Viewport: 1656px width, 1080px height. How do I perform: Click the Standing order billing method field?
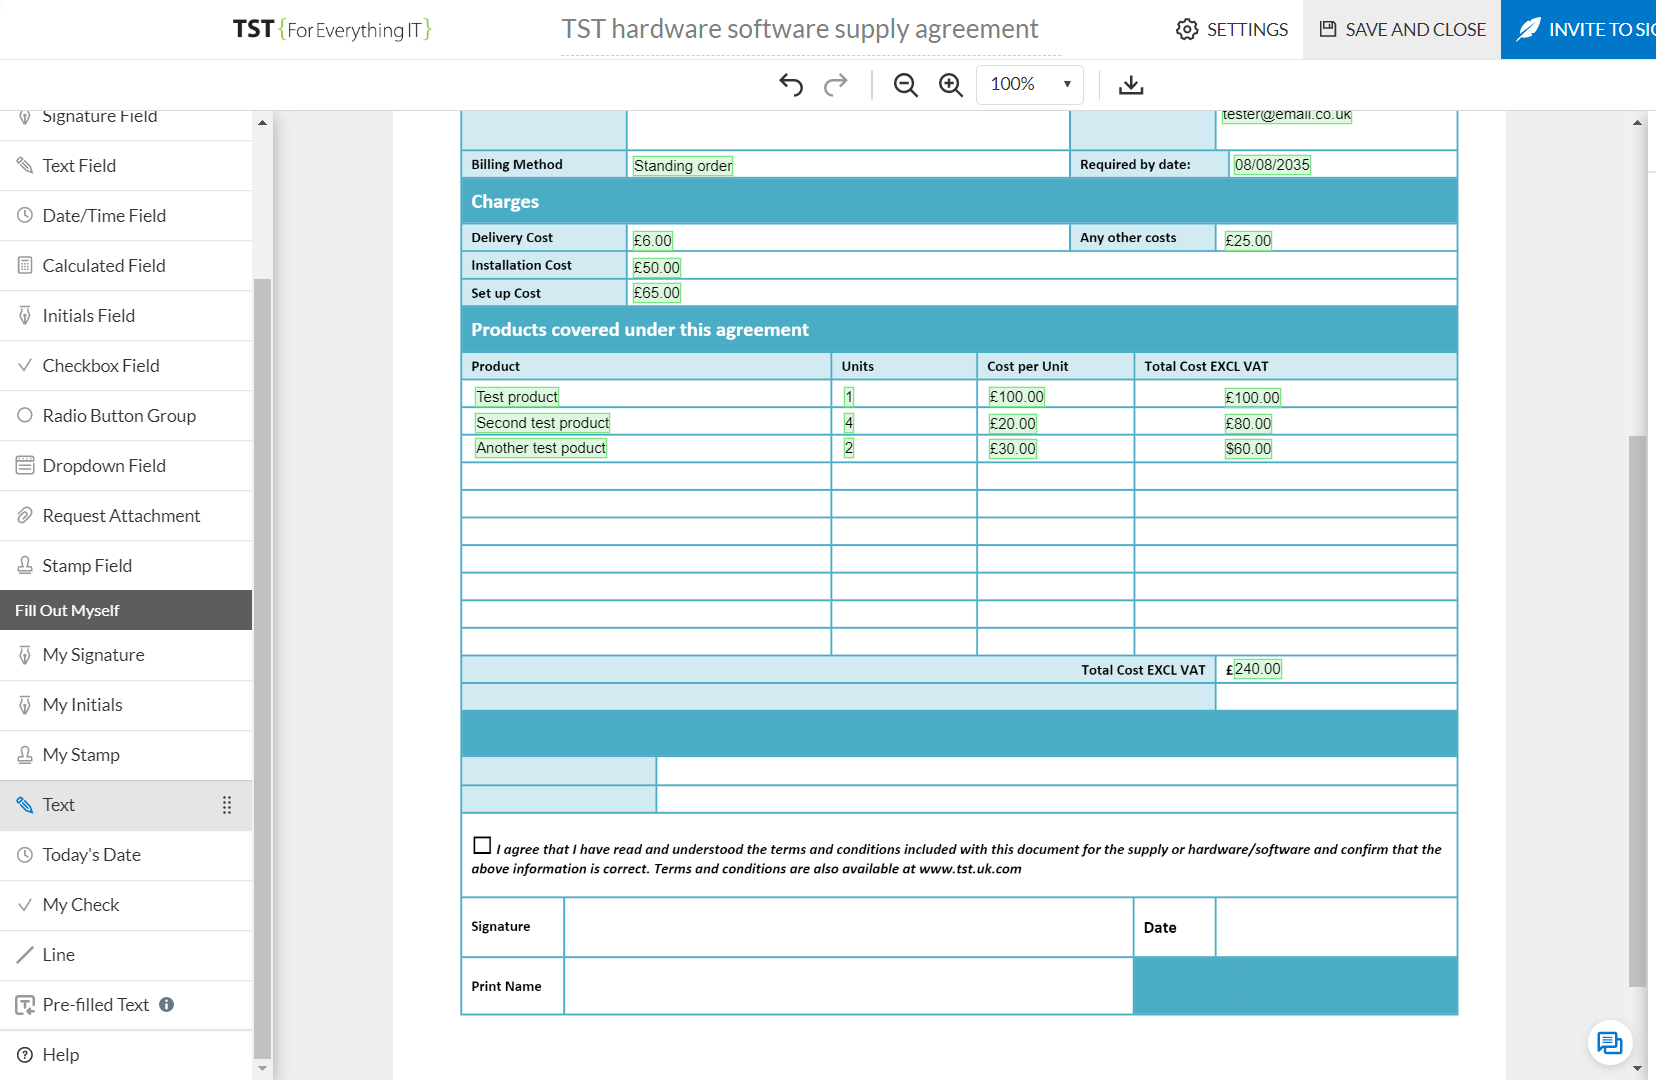pyautogui.click(x=683, y=166)
